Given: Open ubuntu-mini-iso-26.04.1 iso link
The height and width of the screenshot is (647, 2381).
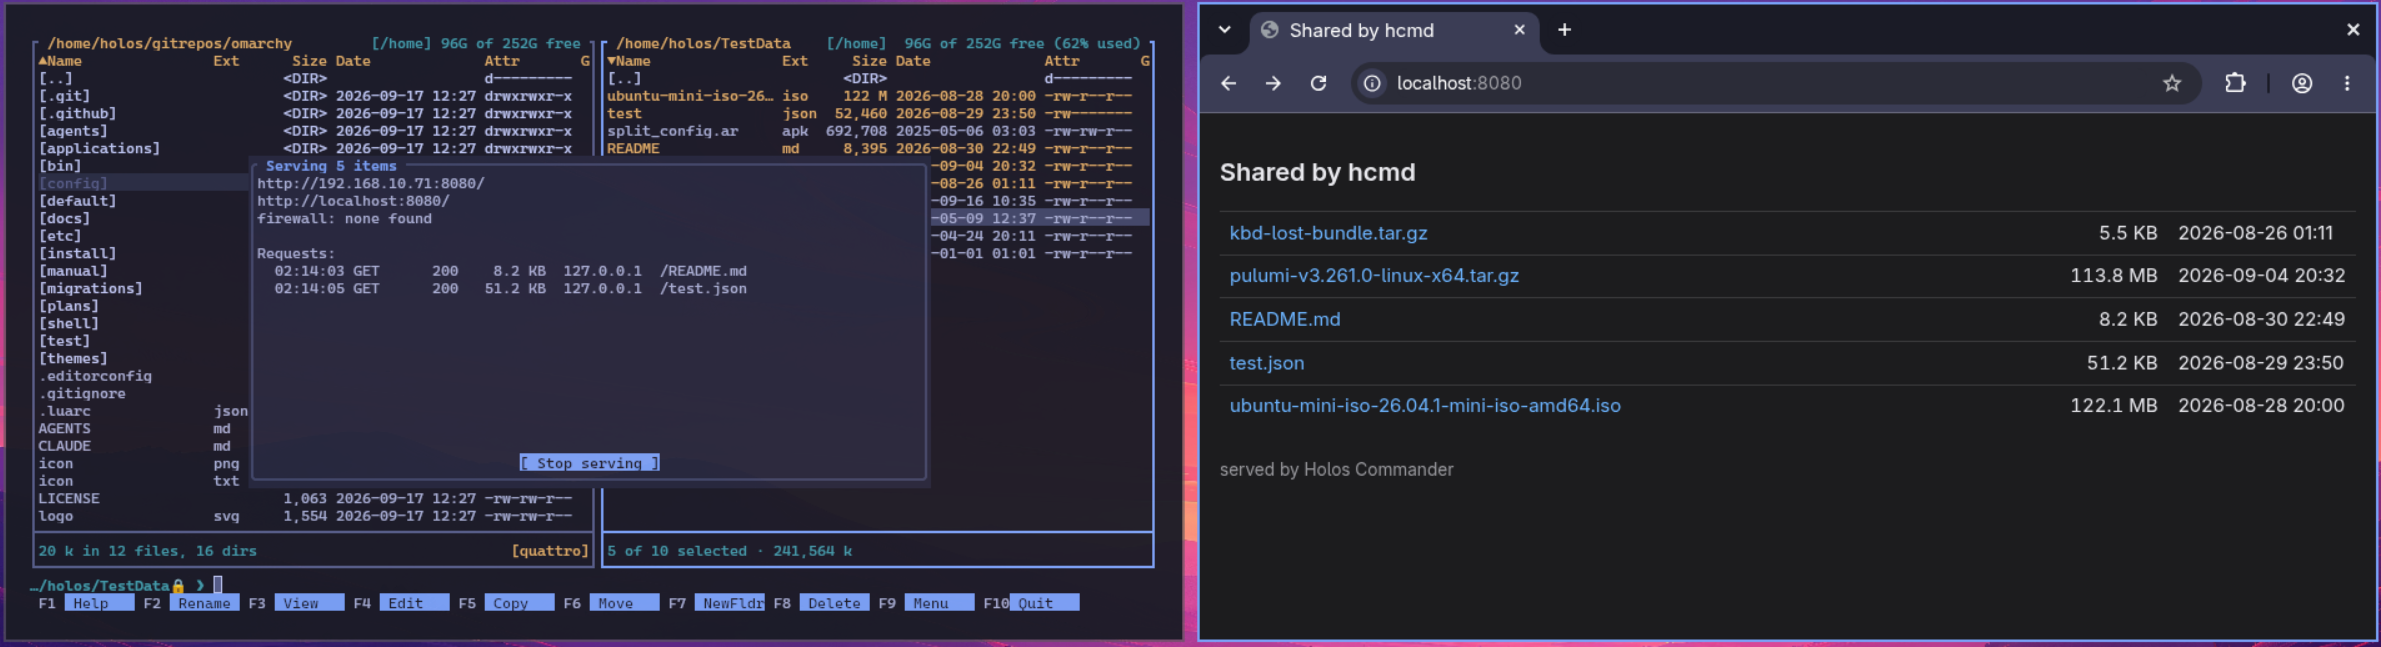Looking at the screenshot, I should point(1425,406).
